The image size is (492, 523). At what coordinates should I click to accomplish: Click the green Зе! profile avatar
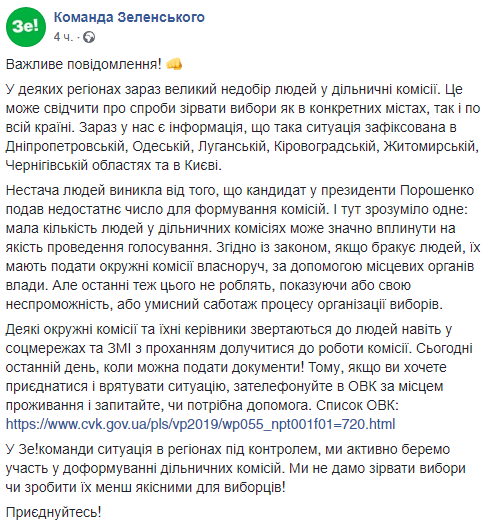coord(26,27)
